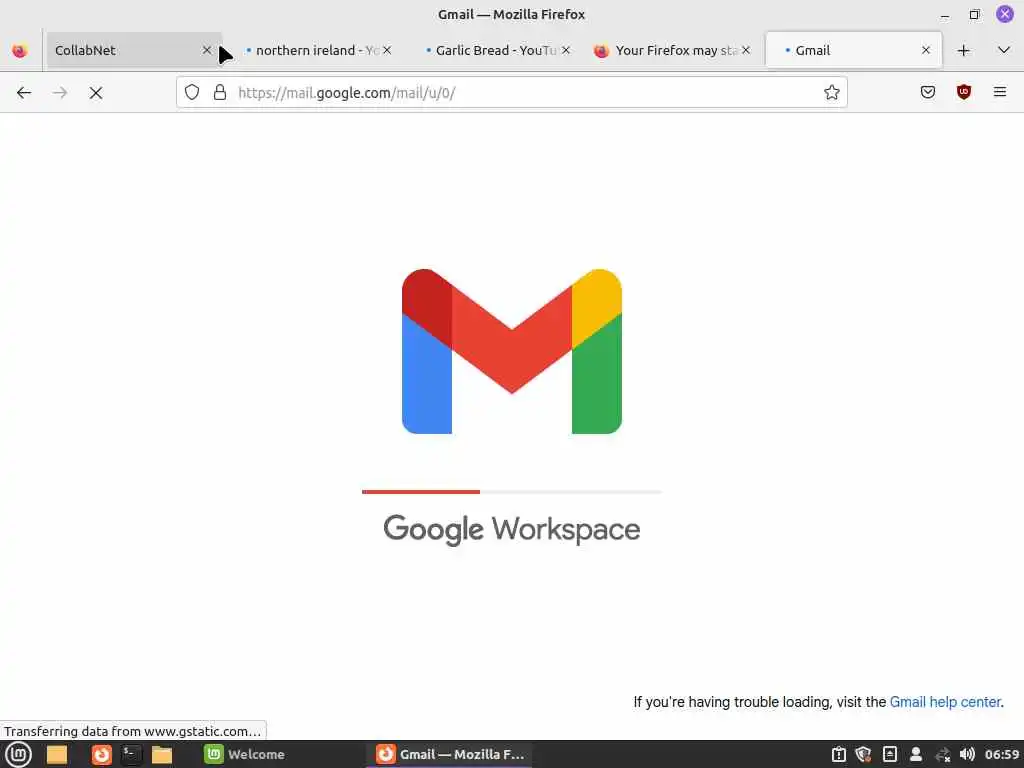This screenshot has width=1024, height=768.
Task: Expand the list all tabs dropdown
Action: click(x=1004, y=50)
